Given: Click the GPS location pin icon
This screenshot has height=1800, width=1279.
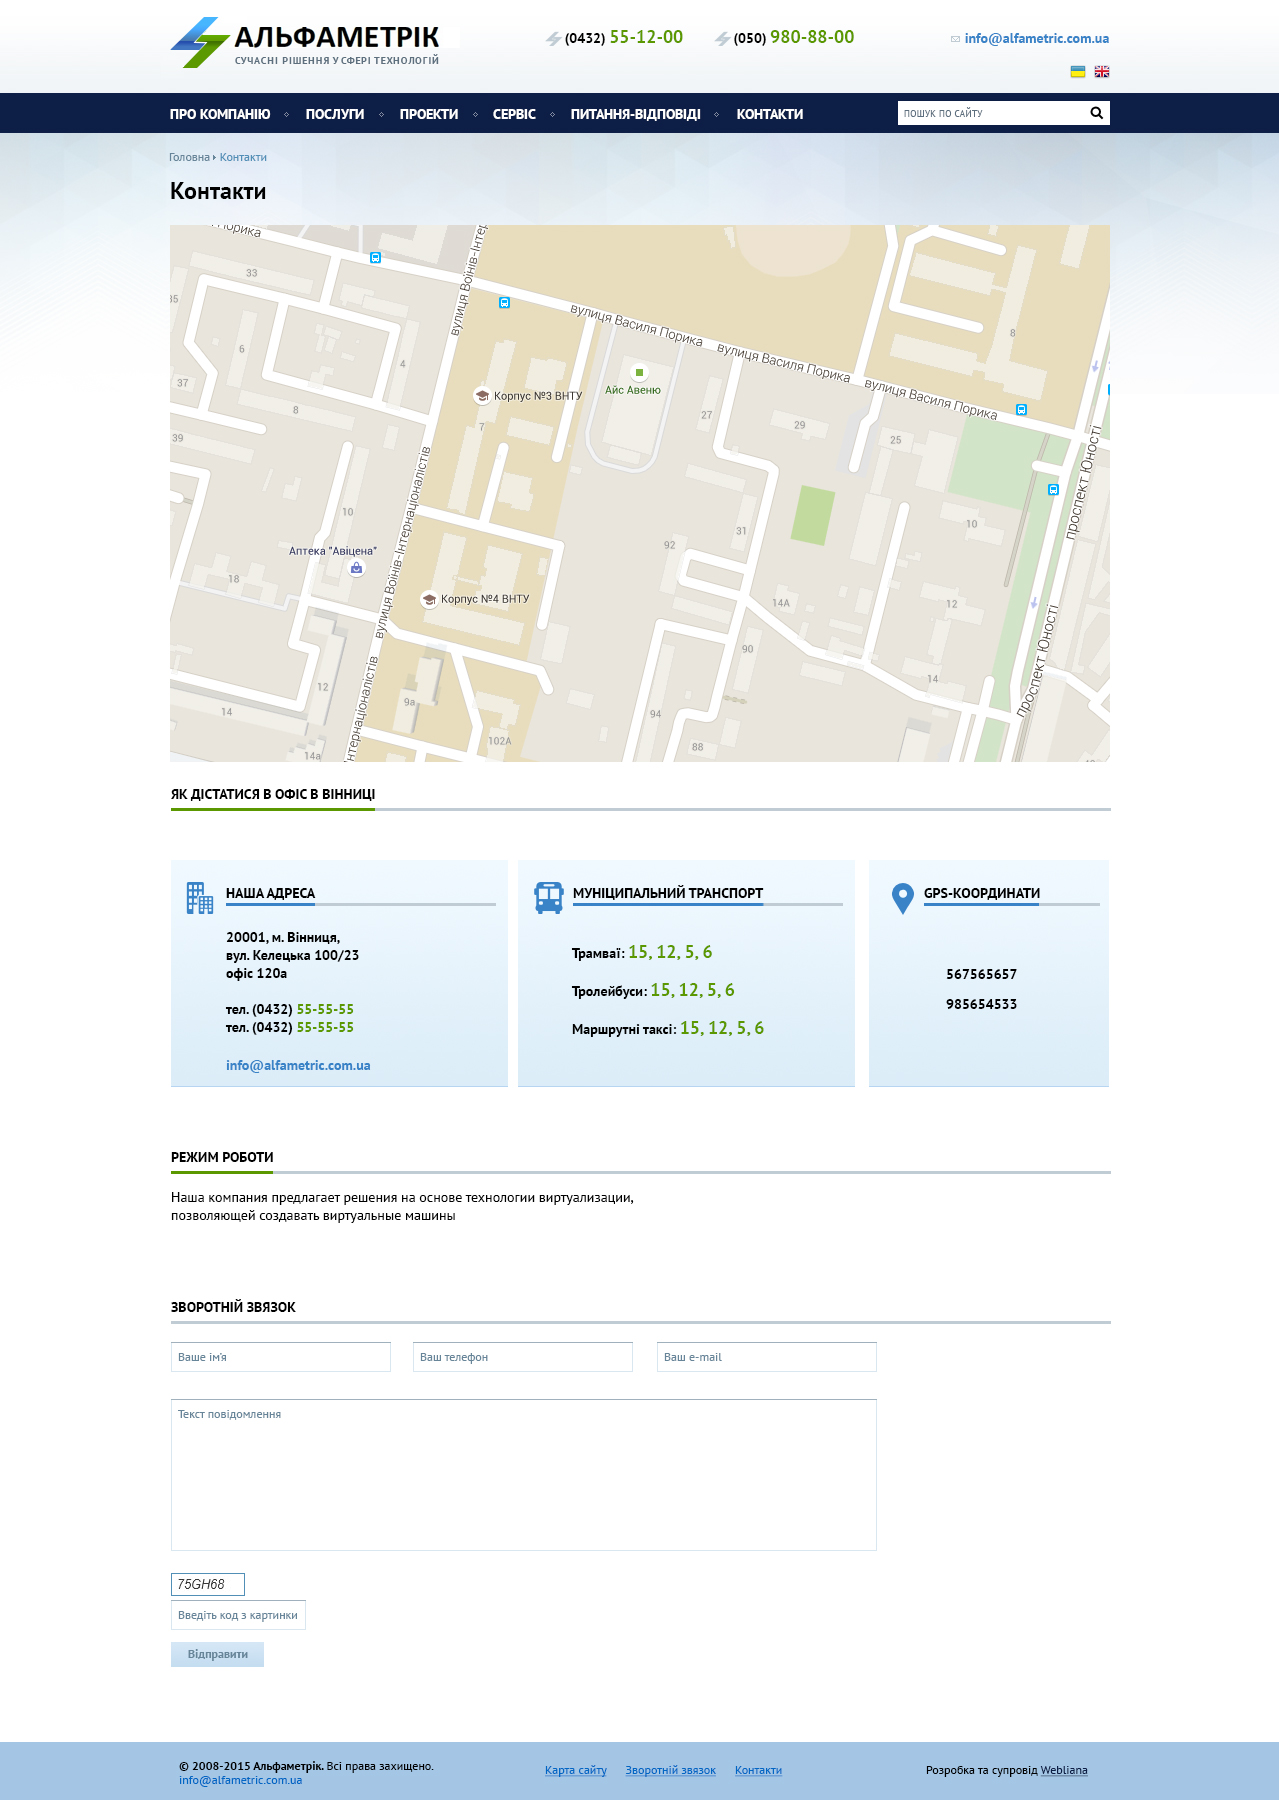Looking at the screenshot, I should tap(903, 899).
